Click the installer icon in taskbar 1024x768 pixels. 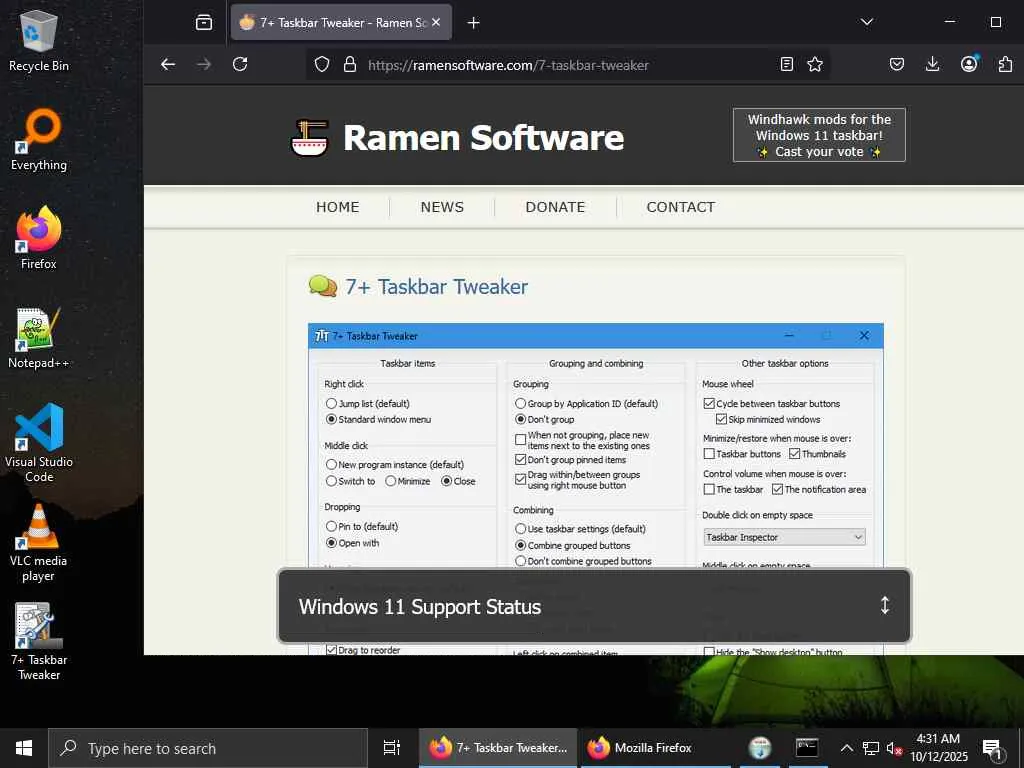pos(760,748)
